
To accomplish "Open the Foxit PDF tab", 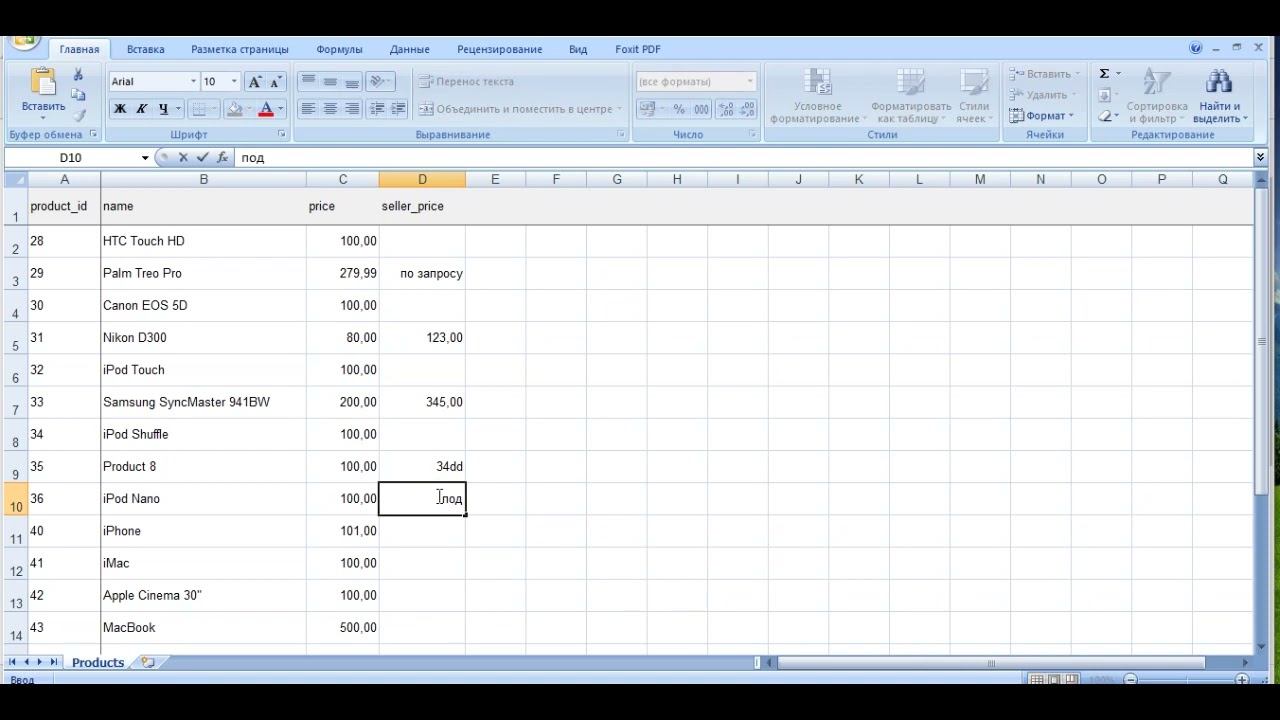I will 638,49.
